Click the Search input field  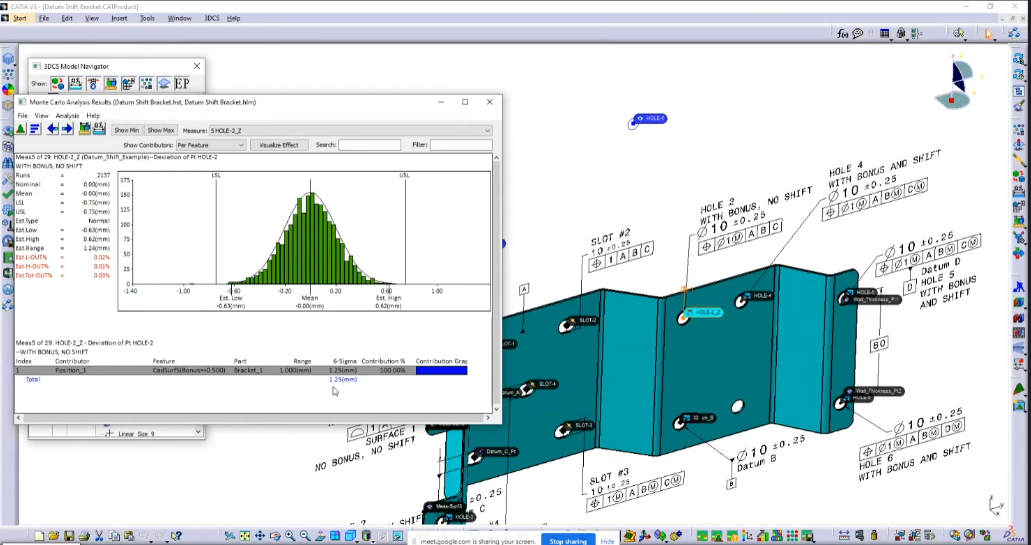[370, 145]
